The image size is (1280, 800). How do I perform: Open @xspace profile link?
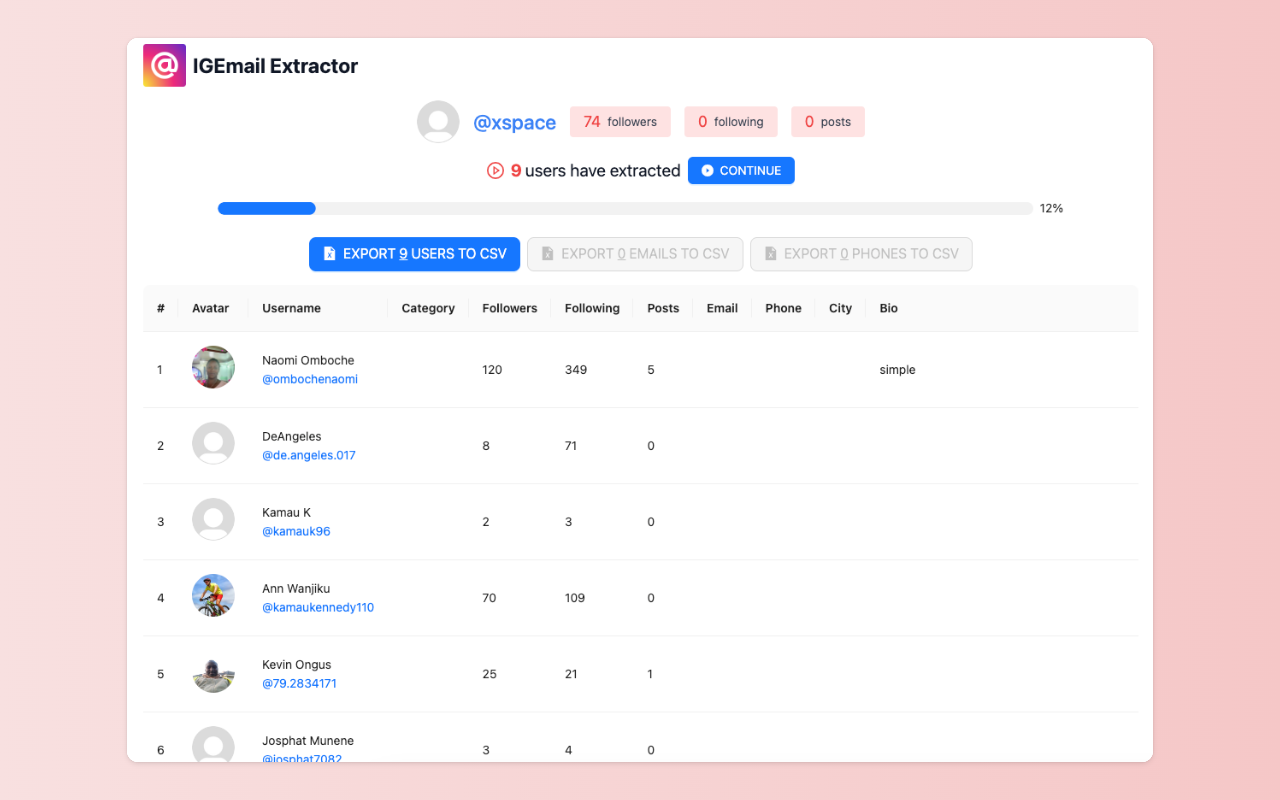515,122
